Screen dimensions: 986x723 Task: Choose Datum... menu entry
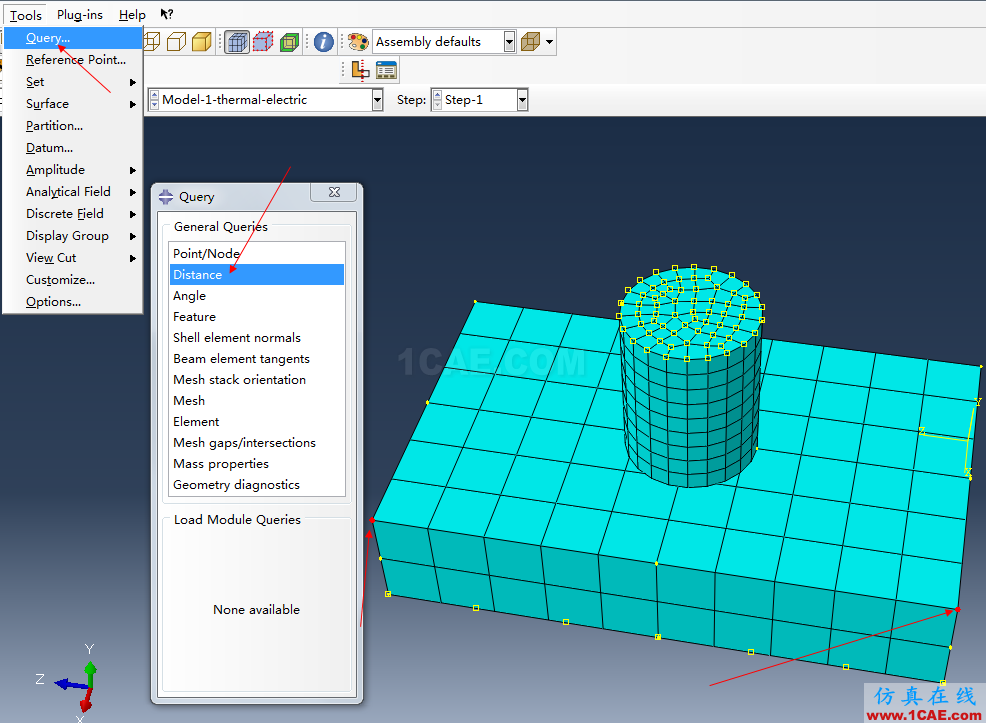pyautogui.click(x=74, y=148)
